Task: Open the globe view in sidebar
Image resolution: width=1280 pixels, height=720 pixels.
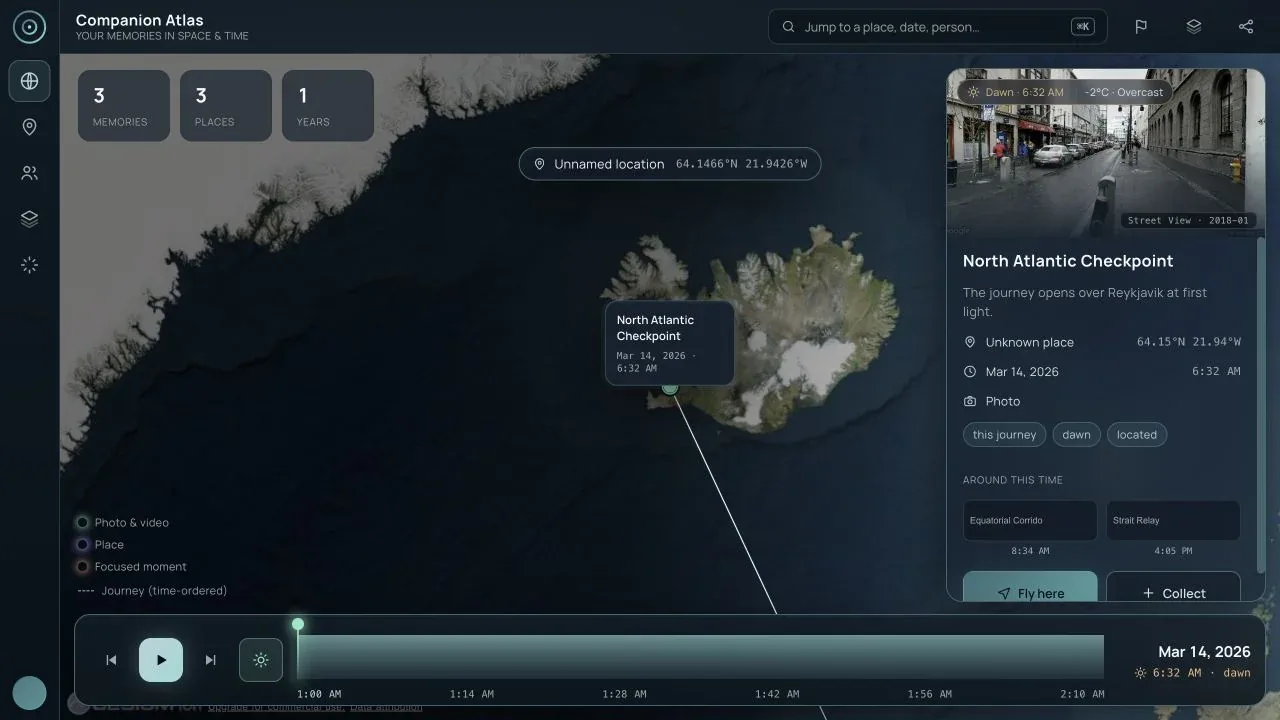Action: click(29, 81)
